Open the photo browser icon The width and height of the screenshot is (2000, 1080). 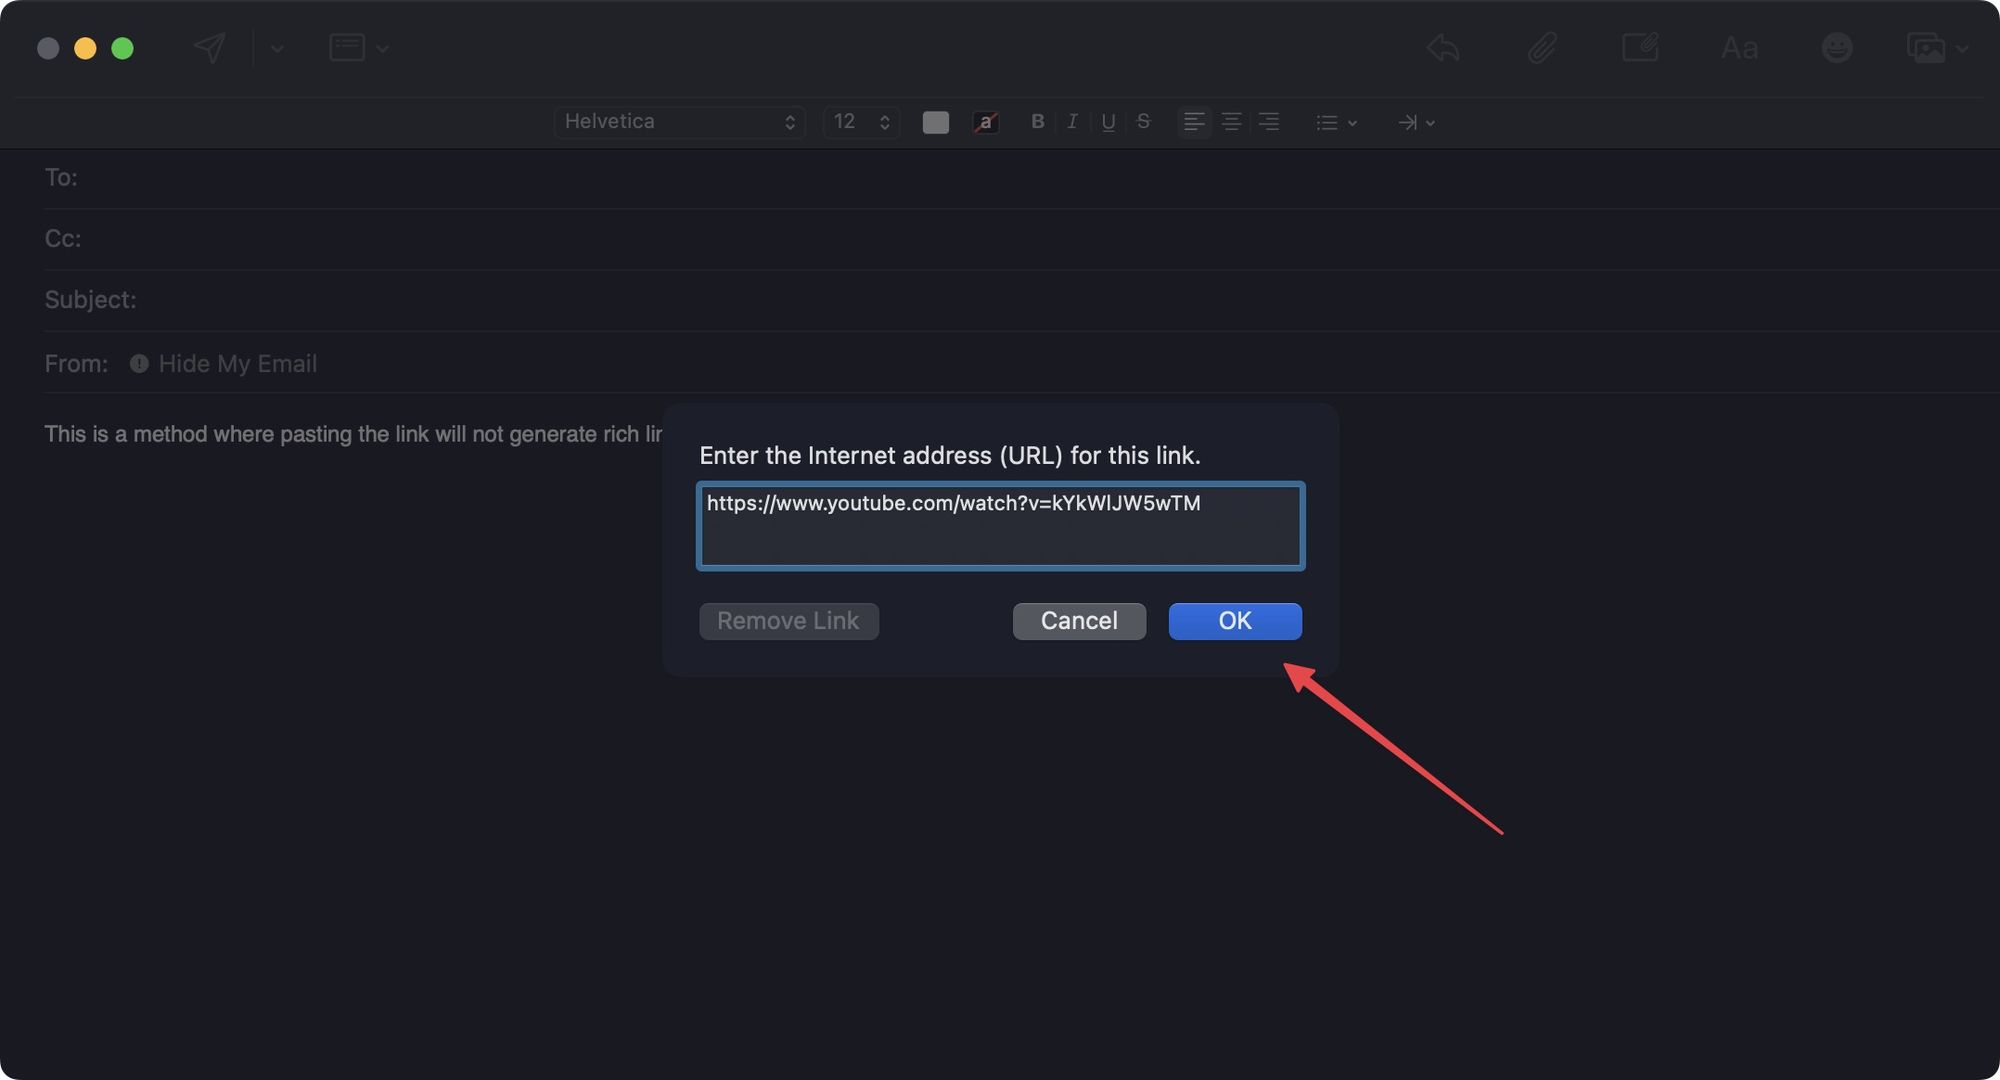pyautogui.click(x=1926, y=47)
